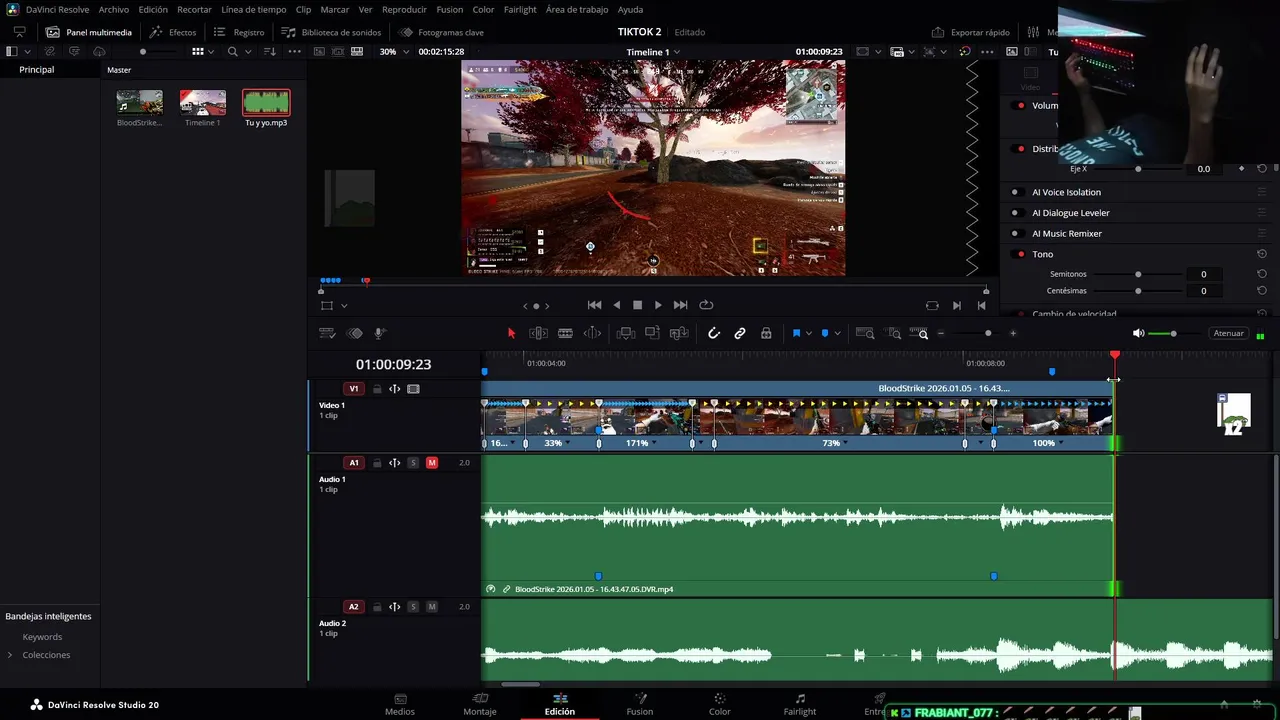Add a blue Marker to timeline

click(x=825, y=333)
